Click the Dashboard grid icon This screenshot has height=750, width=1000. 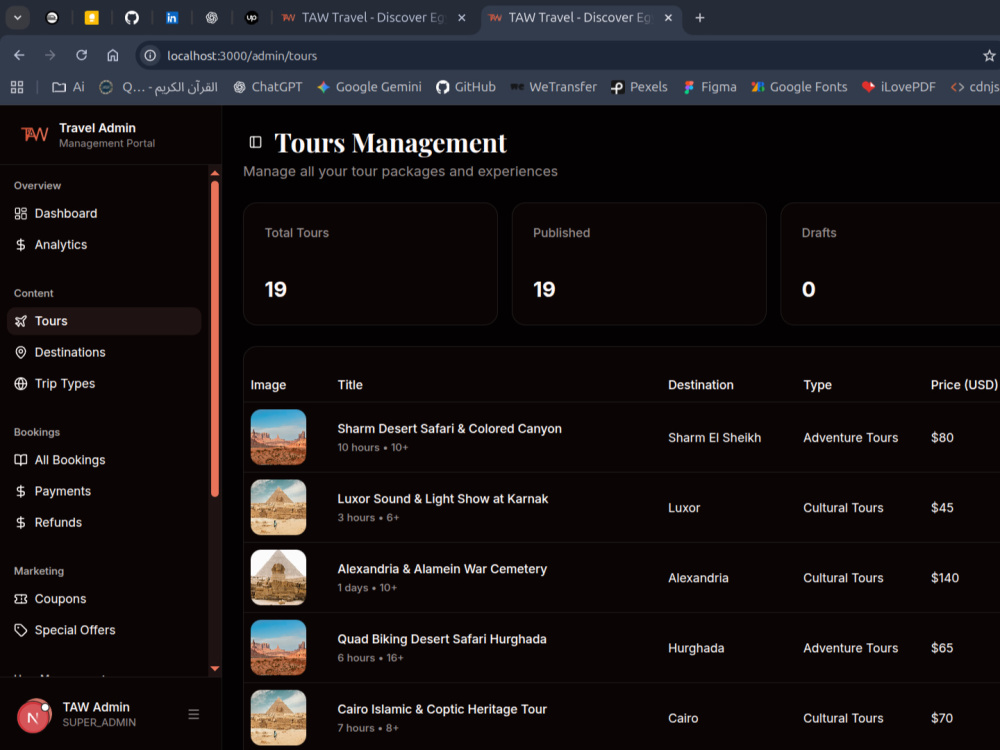pos(20,214)
